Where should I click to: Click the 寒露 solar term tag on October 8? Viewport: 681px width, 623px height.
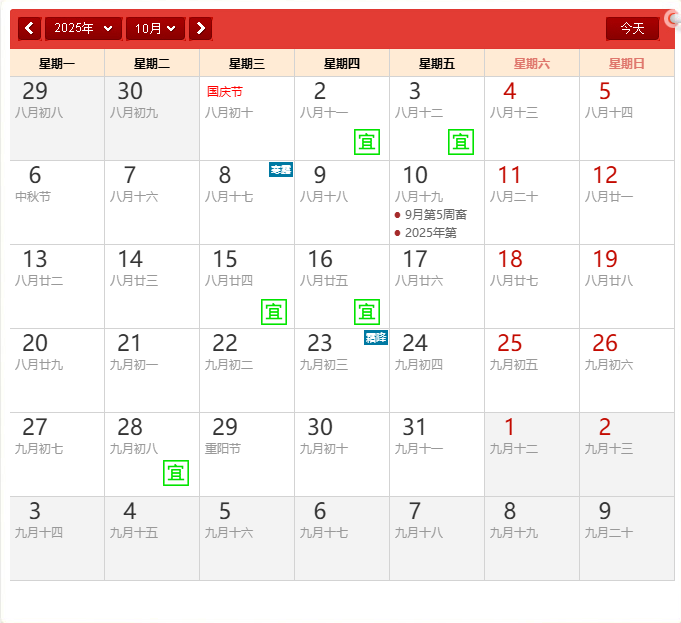280,170
